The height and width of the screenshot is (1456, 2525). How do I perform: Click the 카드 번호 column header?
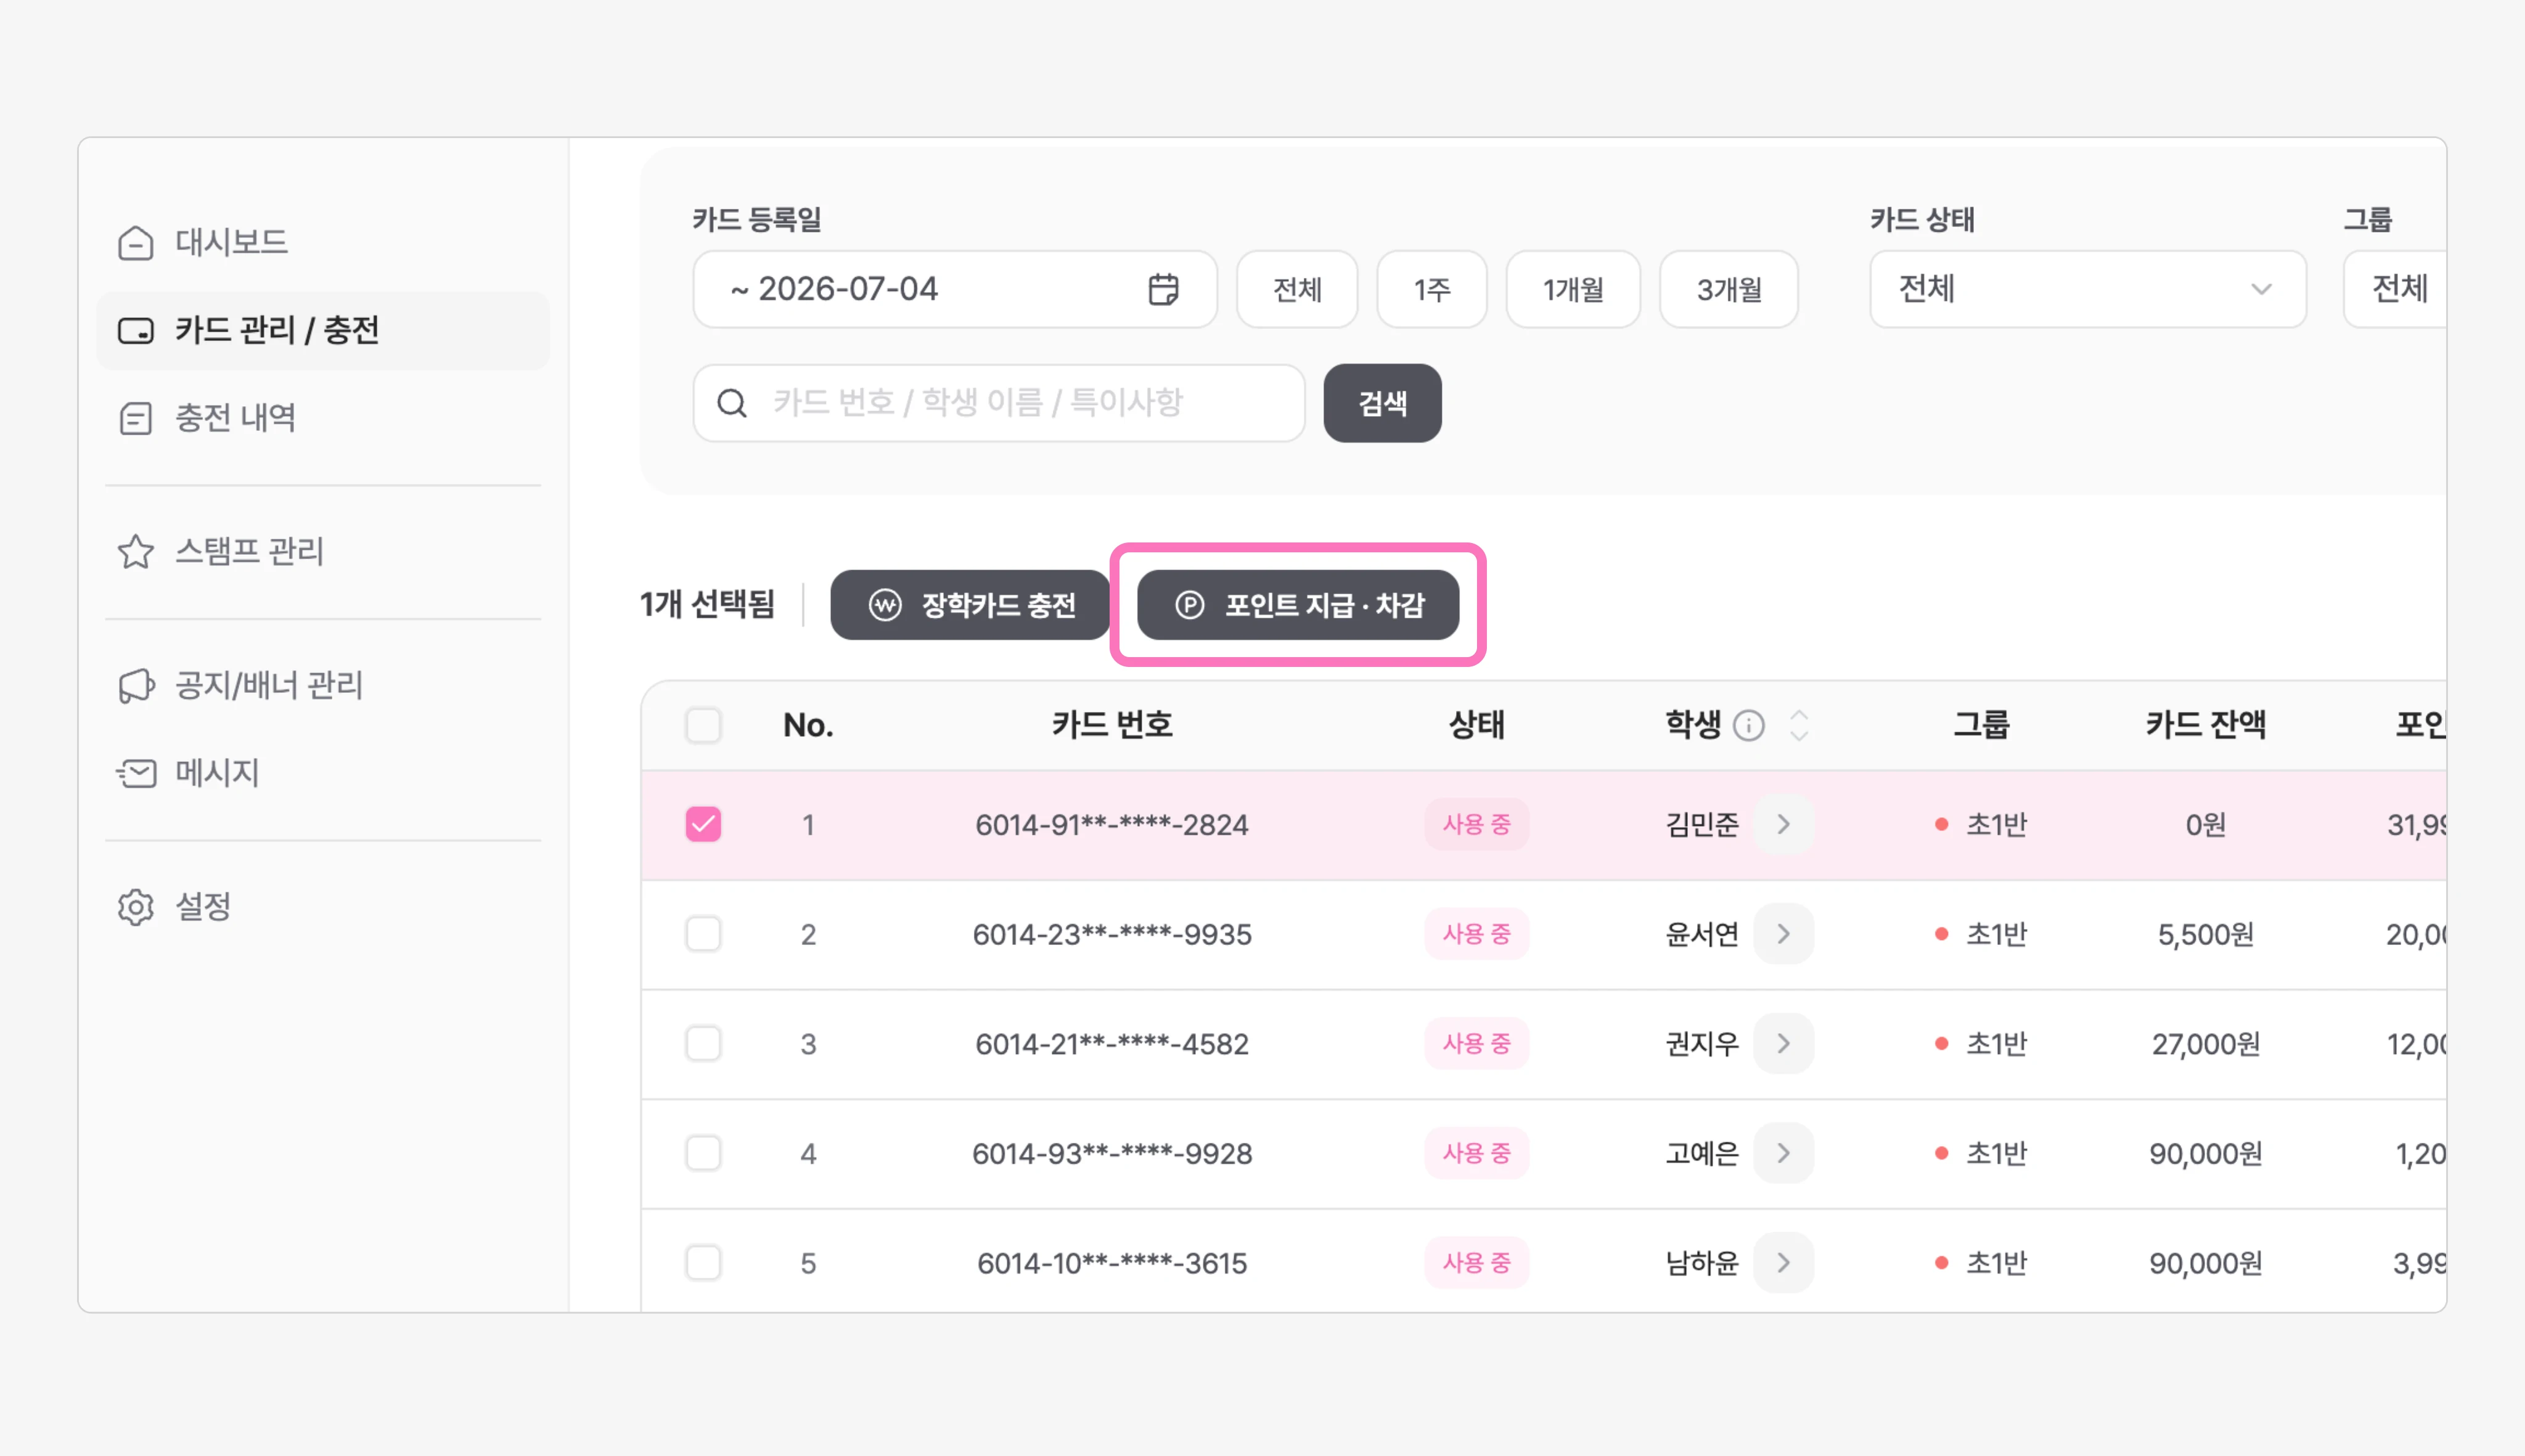click(1112, 725)
